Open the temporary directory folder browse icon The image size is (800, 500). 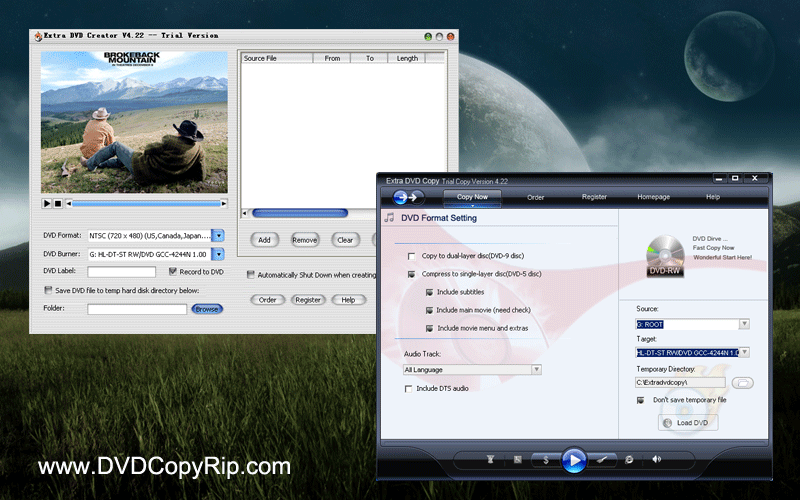[x=742, y=383]
